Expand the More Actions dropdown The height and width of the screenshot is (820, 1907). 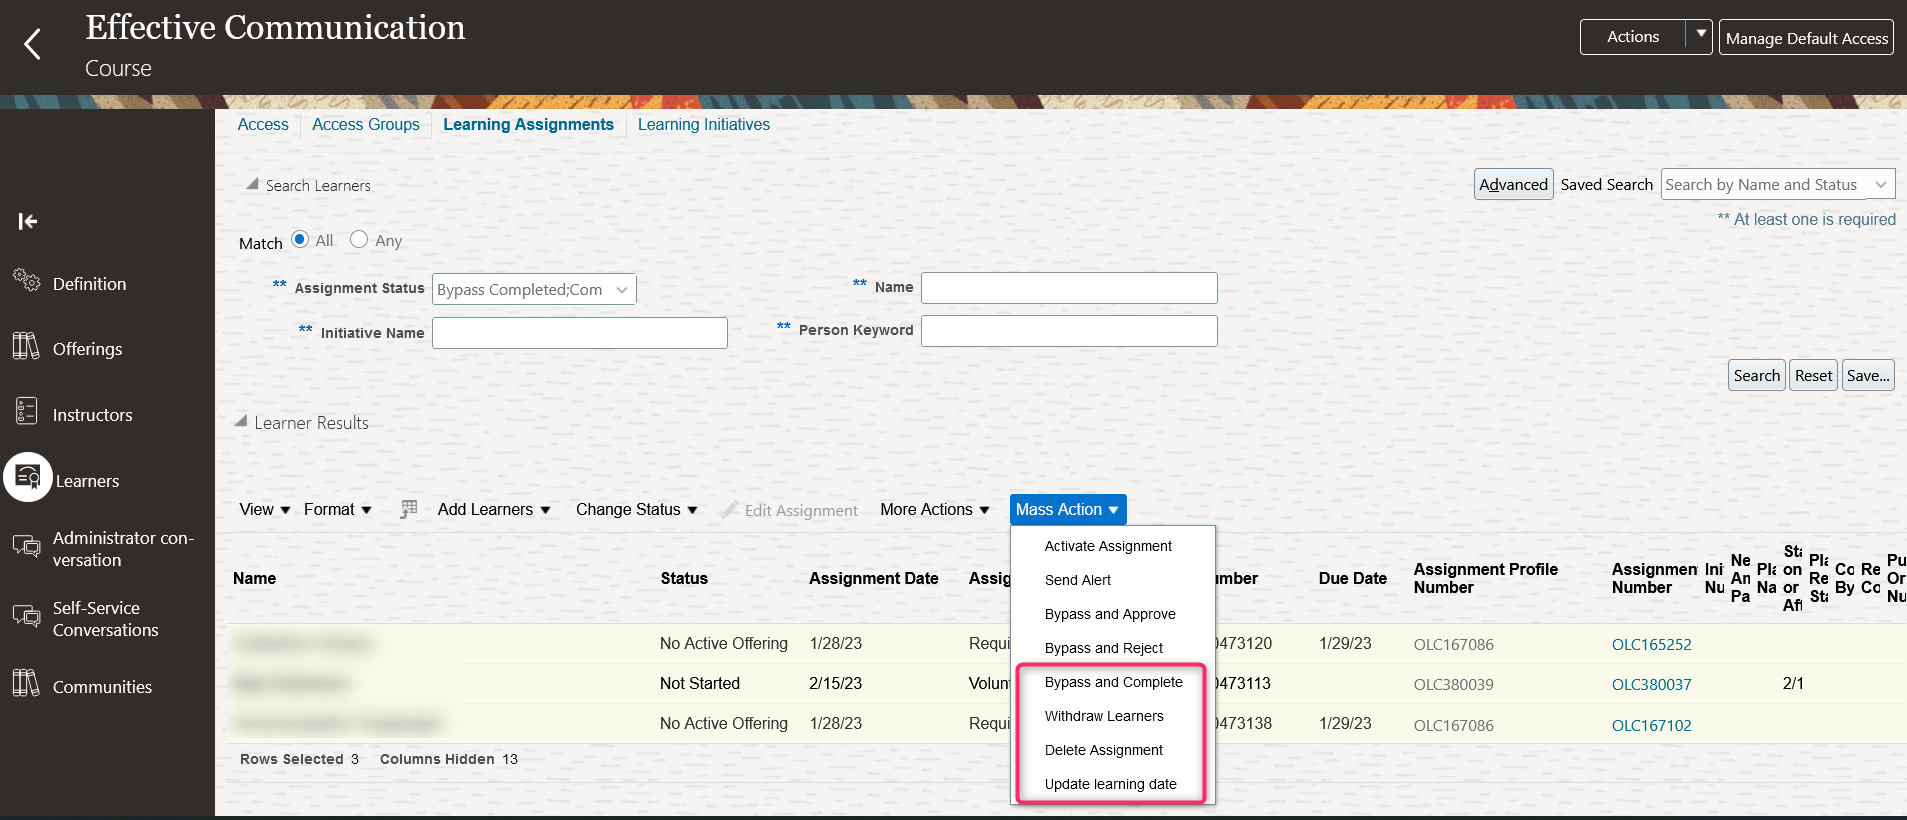(x=935, y=509)
